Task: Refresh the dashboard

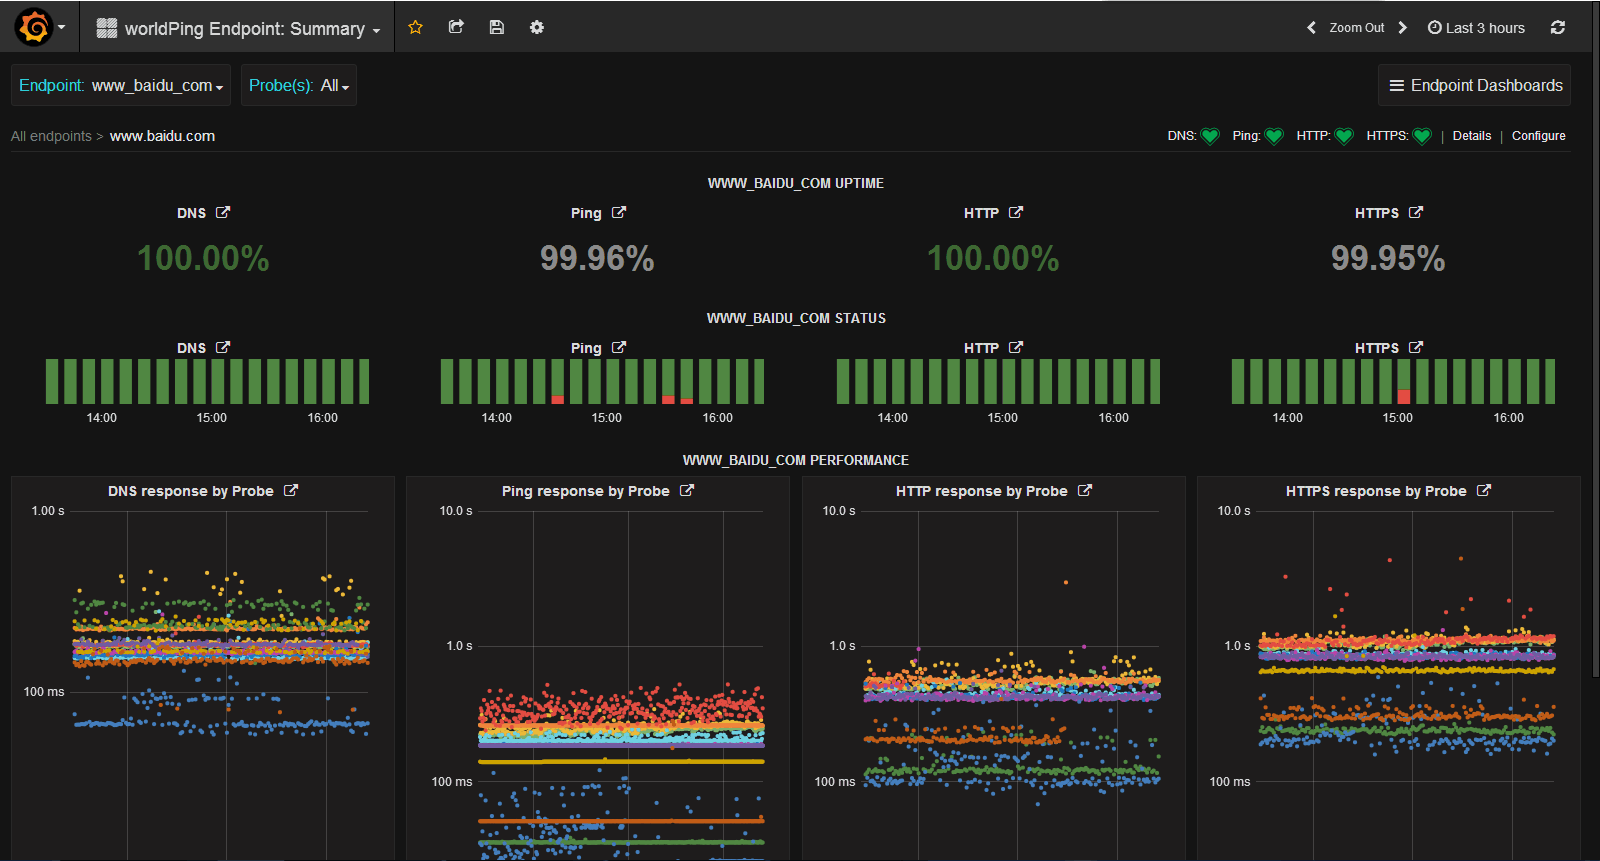Action: [x=1557, y=27]
